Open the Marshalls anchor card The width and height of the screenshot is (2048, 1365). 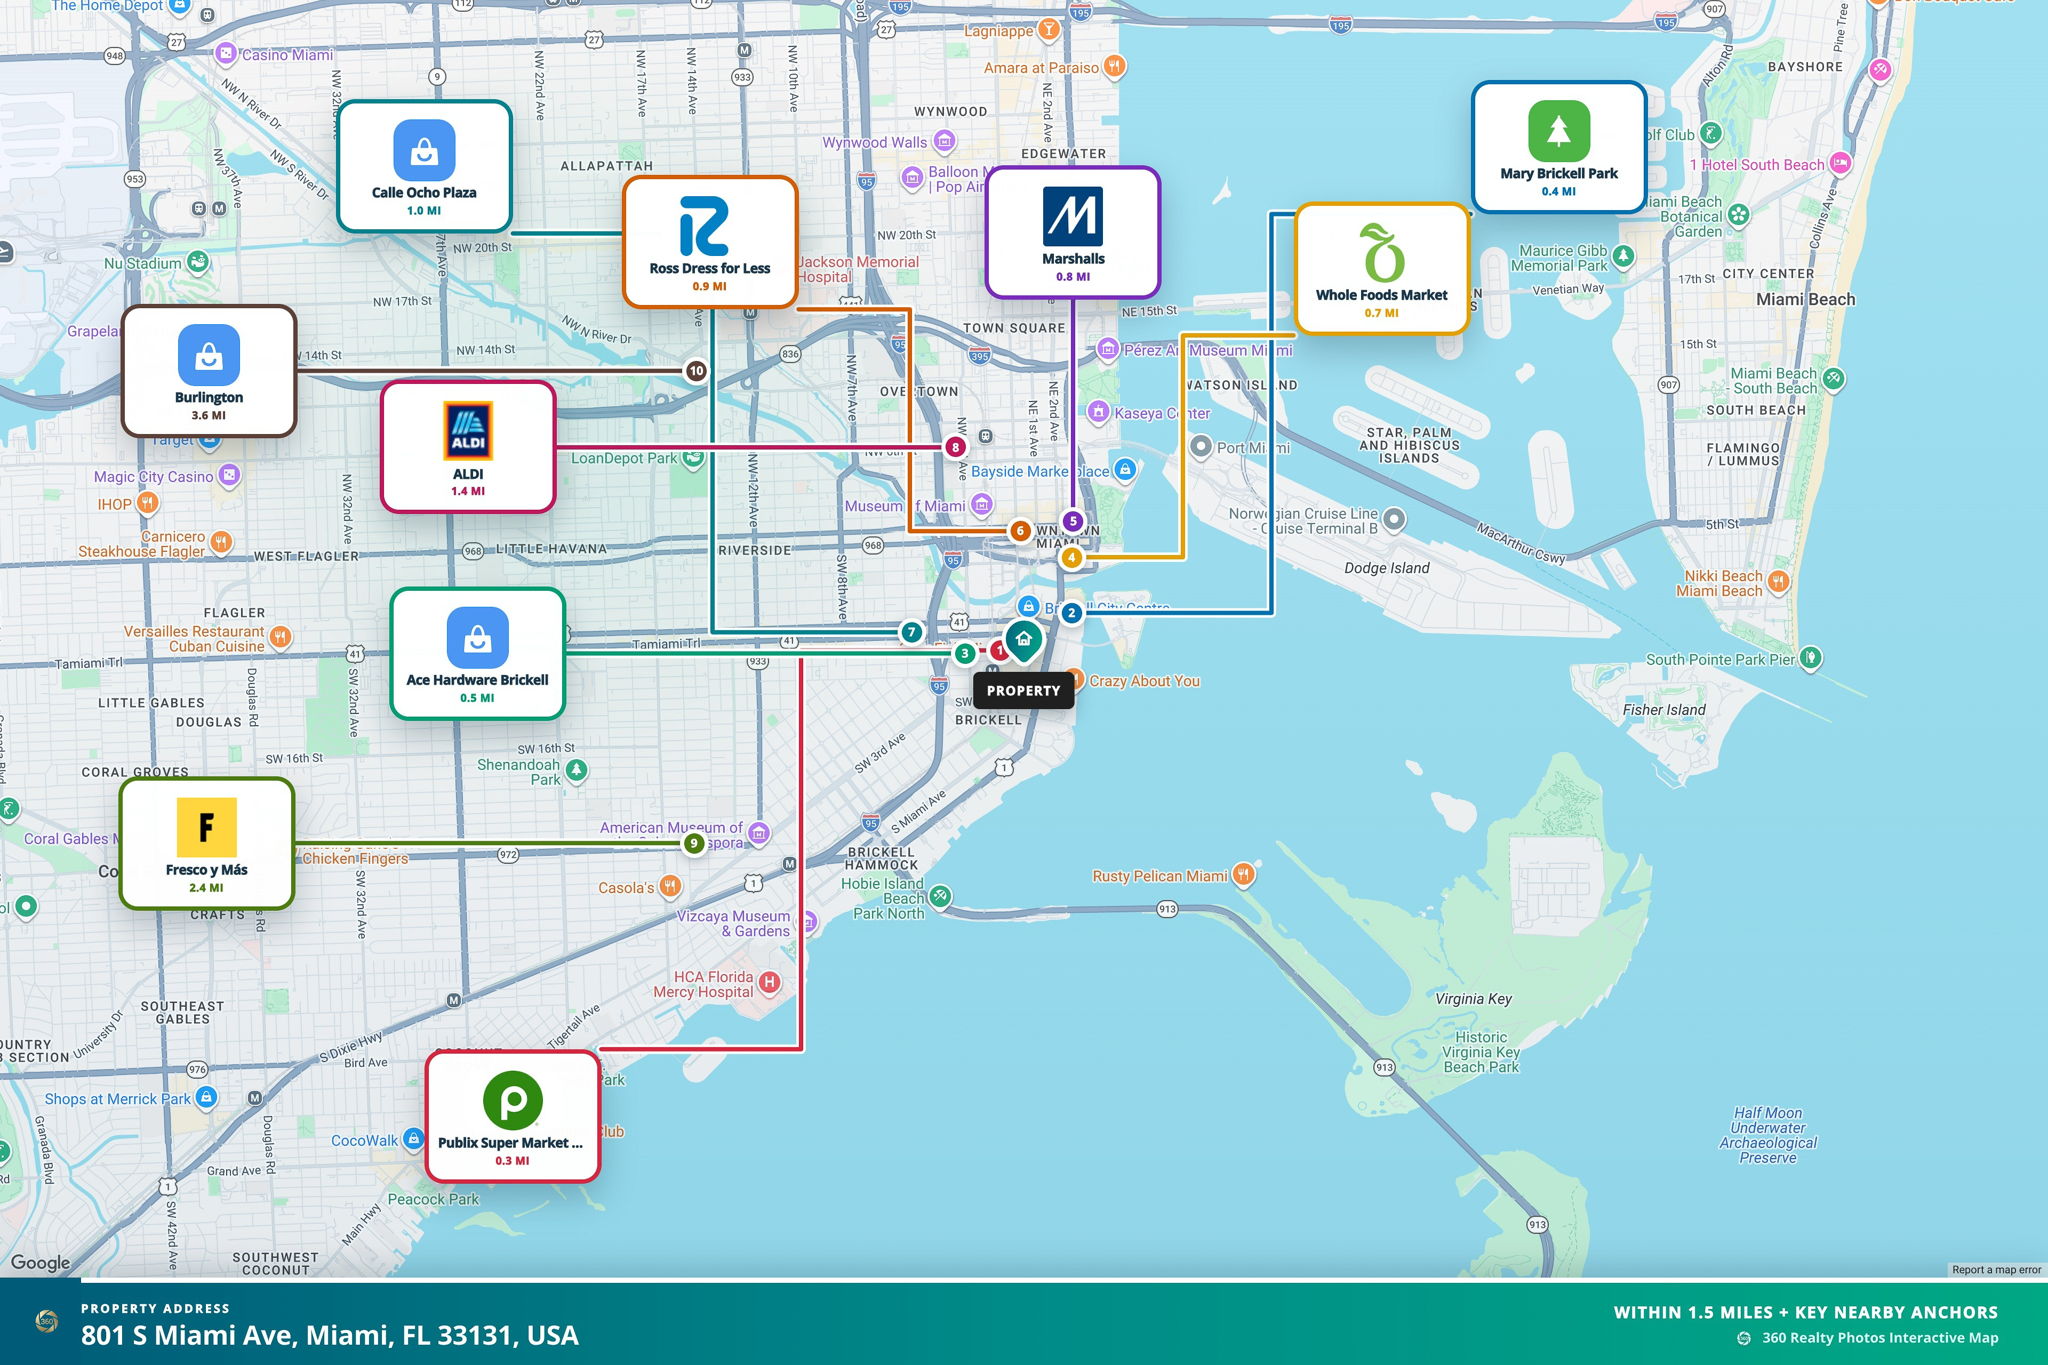pyautogui.click(x=1073, y=232)
